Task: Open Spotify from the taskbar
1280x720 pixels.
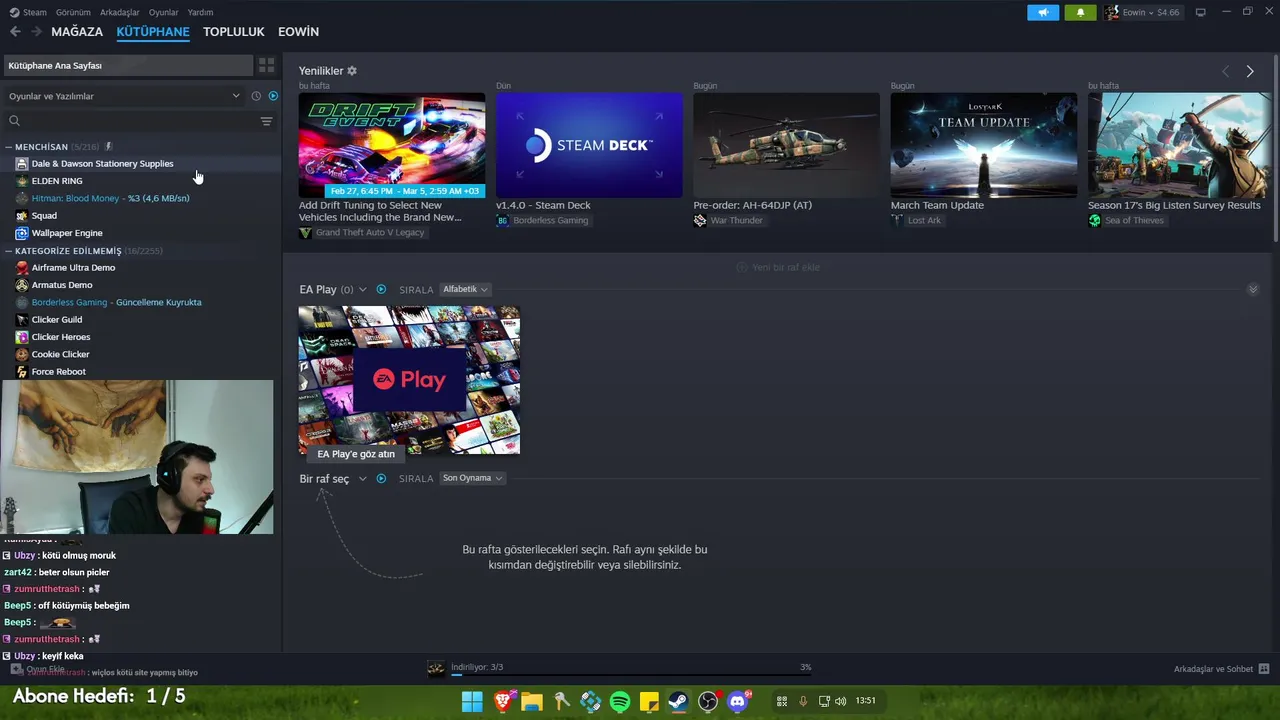Action: pos(619,701)
